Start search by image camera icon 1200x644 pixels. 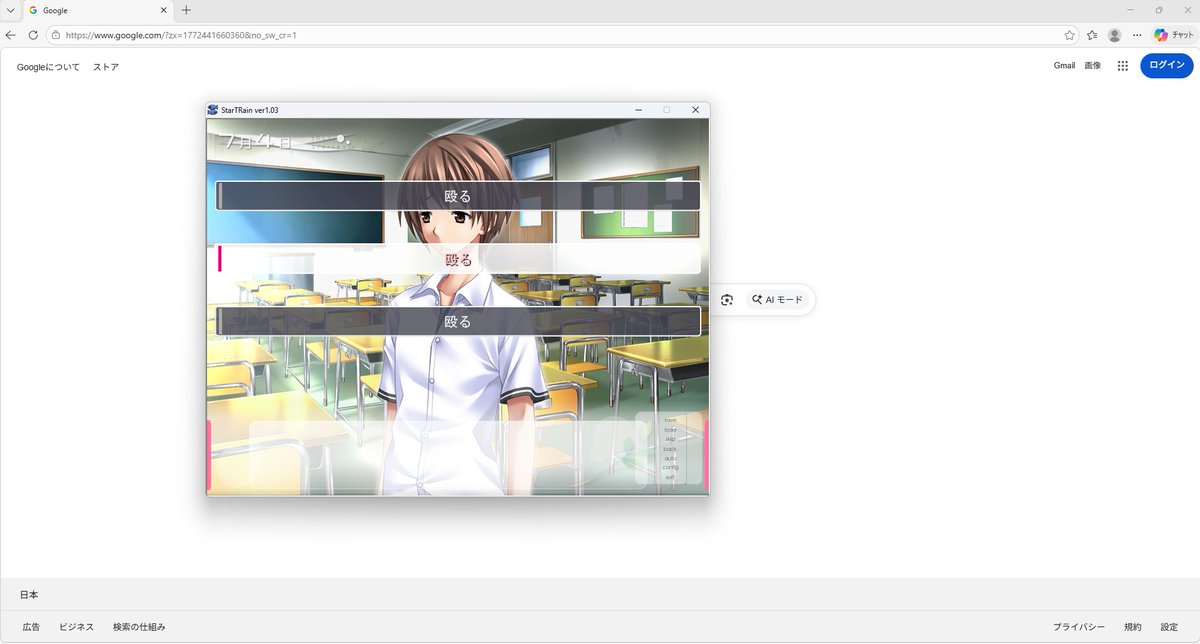[727, 300]
